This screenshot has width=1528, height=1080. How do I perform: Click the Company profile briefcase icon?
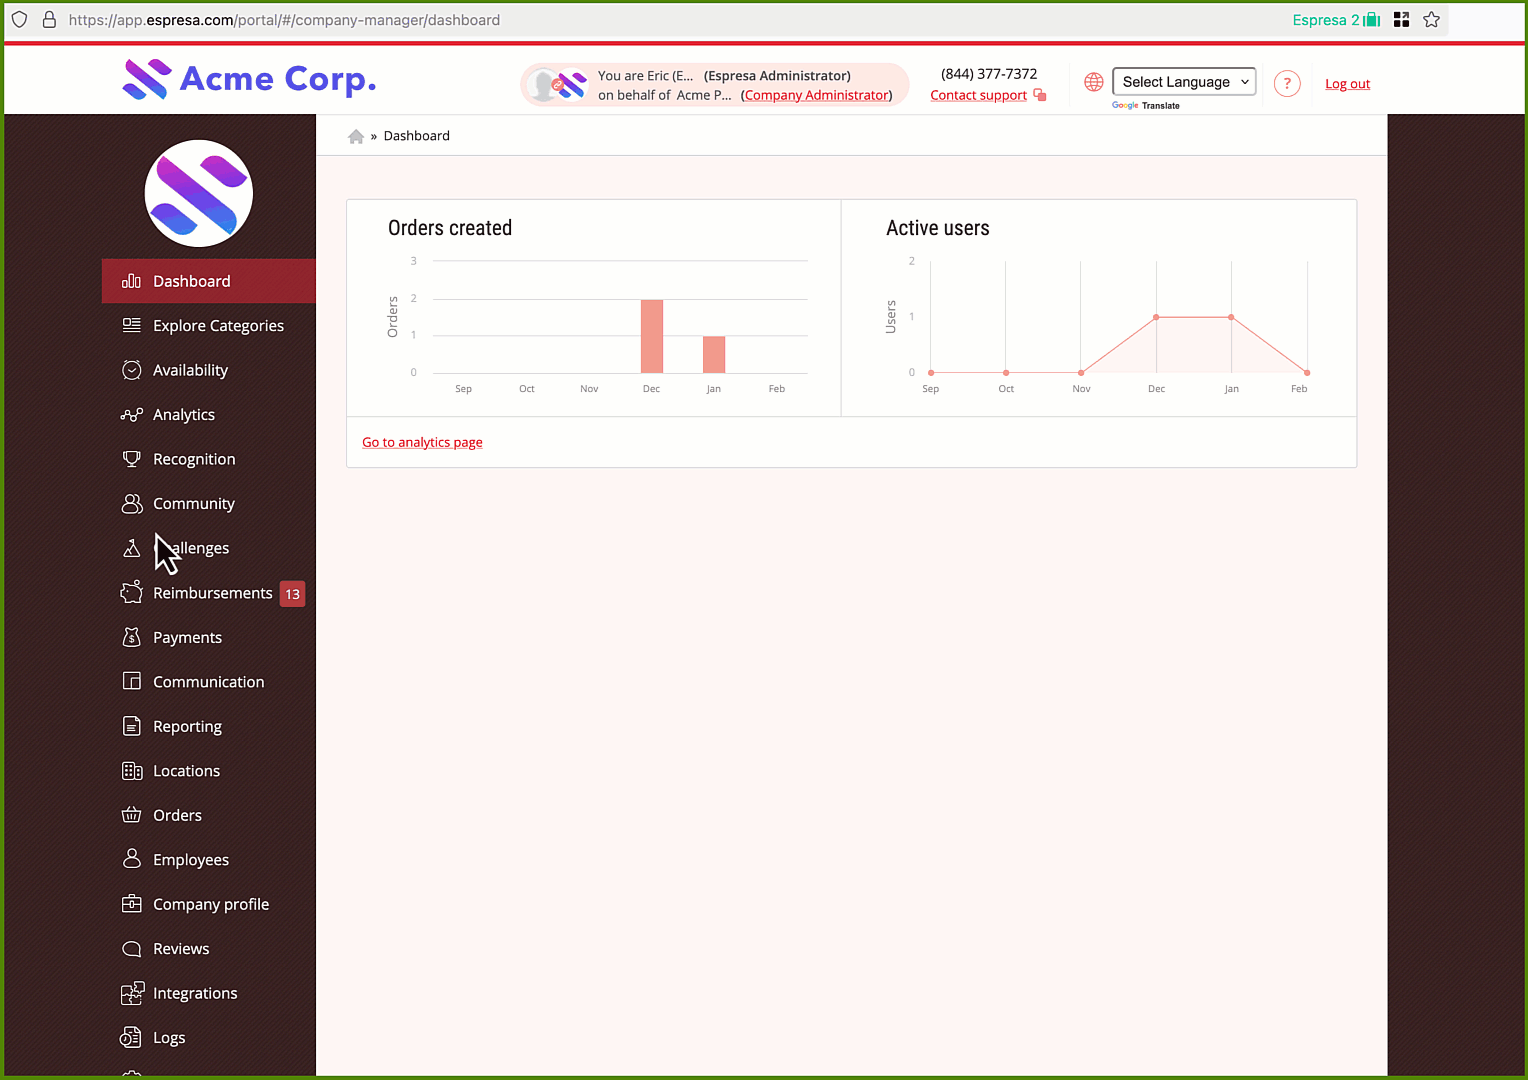click(x=131, y=904)
